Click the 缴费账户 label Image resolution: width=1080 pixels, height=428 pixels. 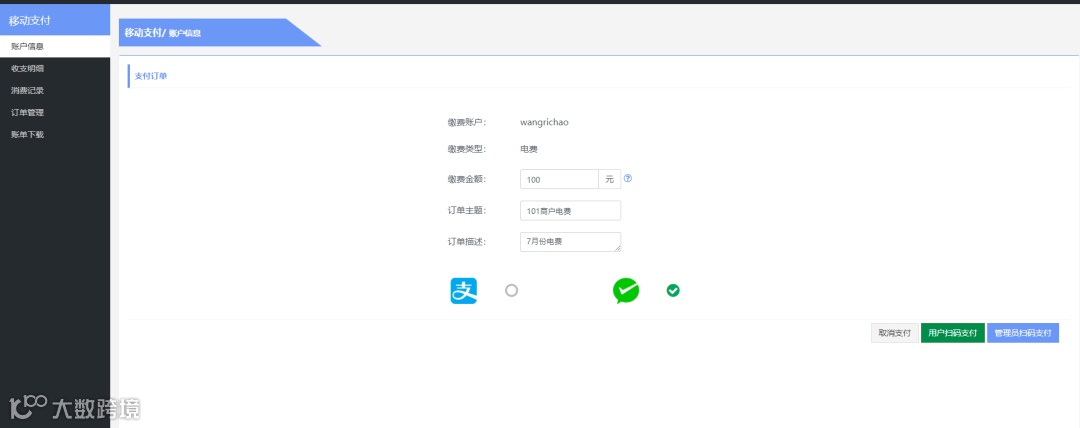[x=467, y=122]
